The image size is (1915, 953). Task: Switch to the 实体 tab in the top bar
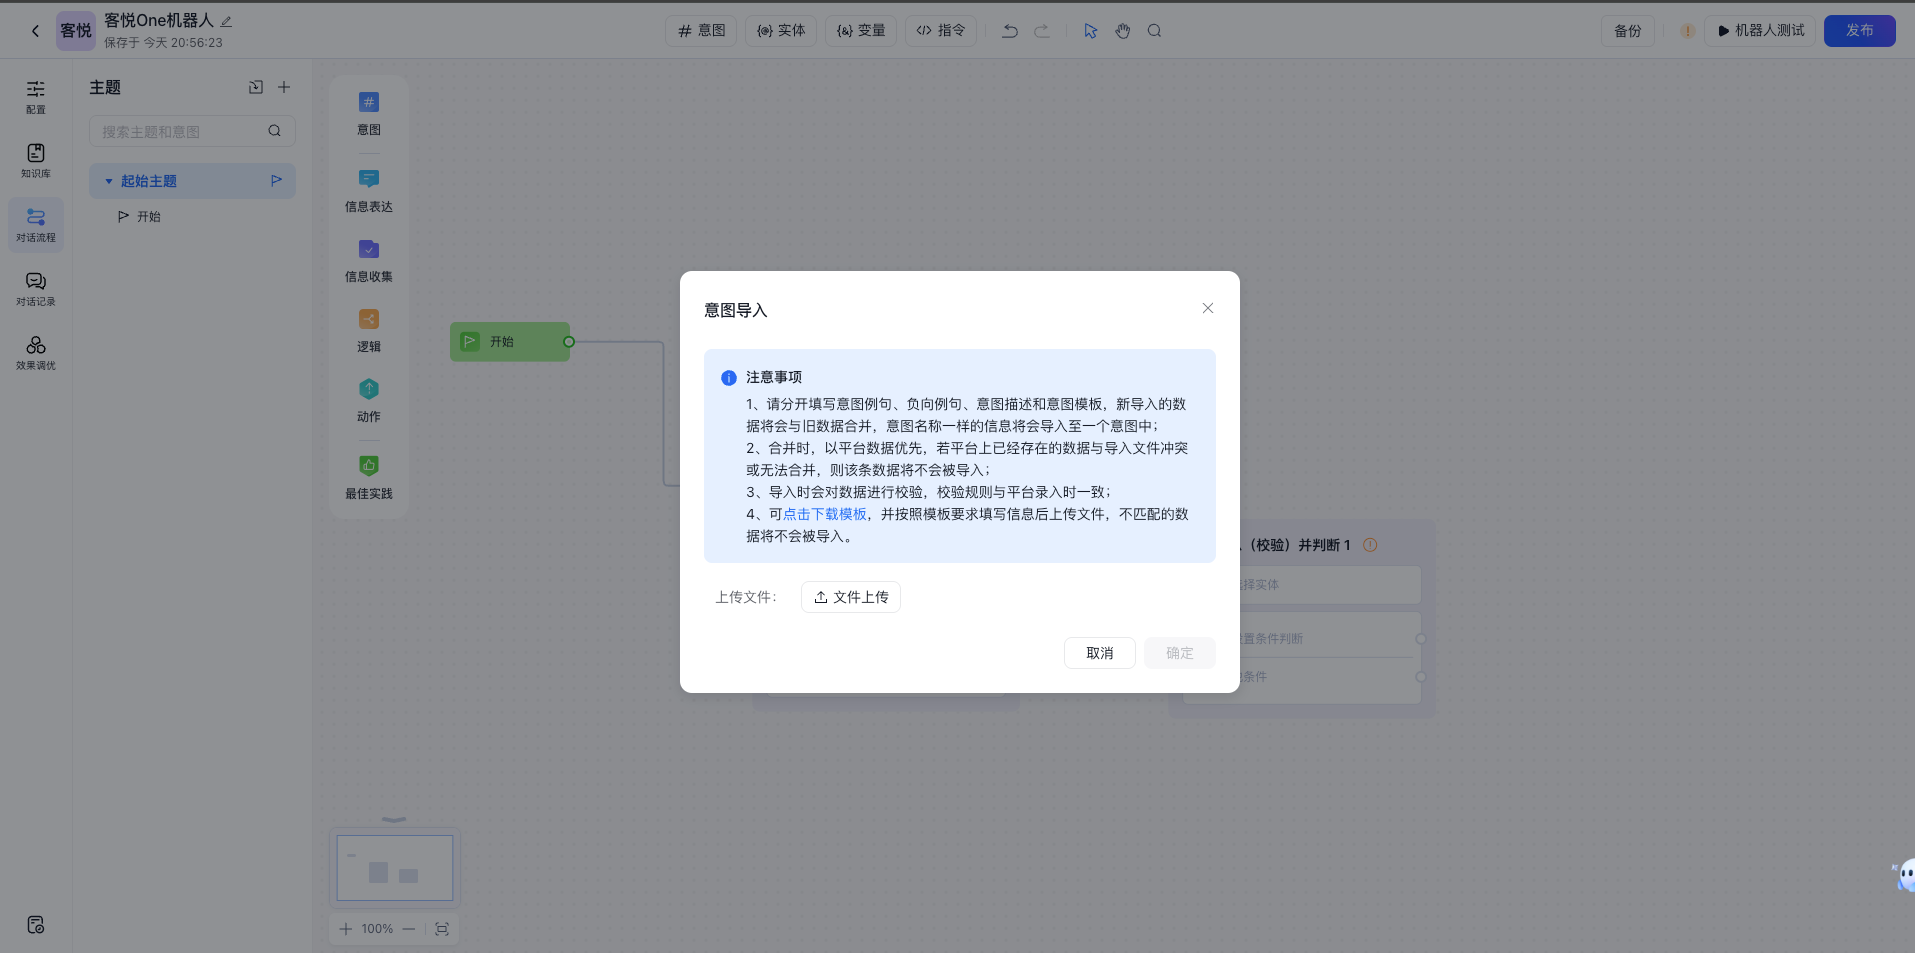(781, 31)
